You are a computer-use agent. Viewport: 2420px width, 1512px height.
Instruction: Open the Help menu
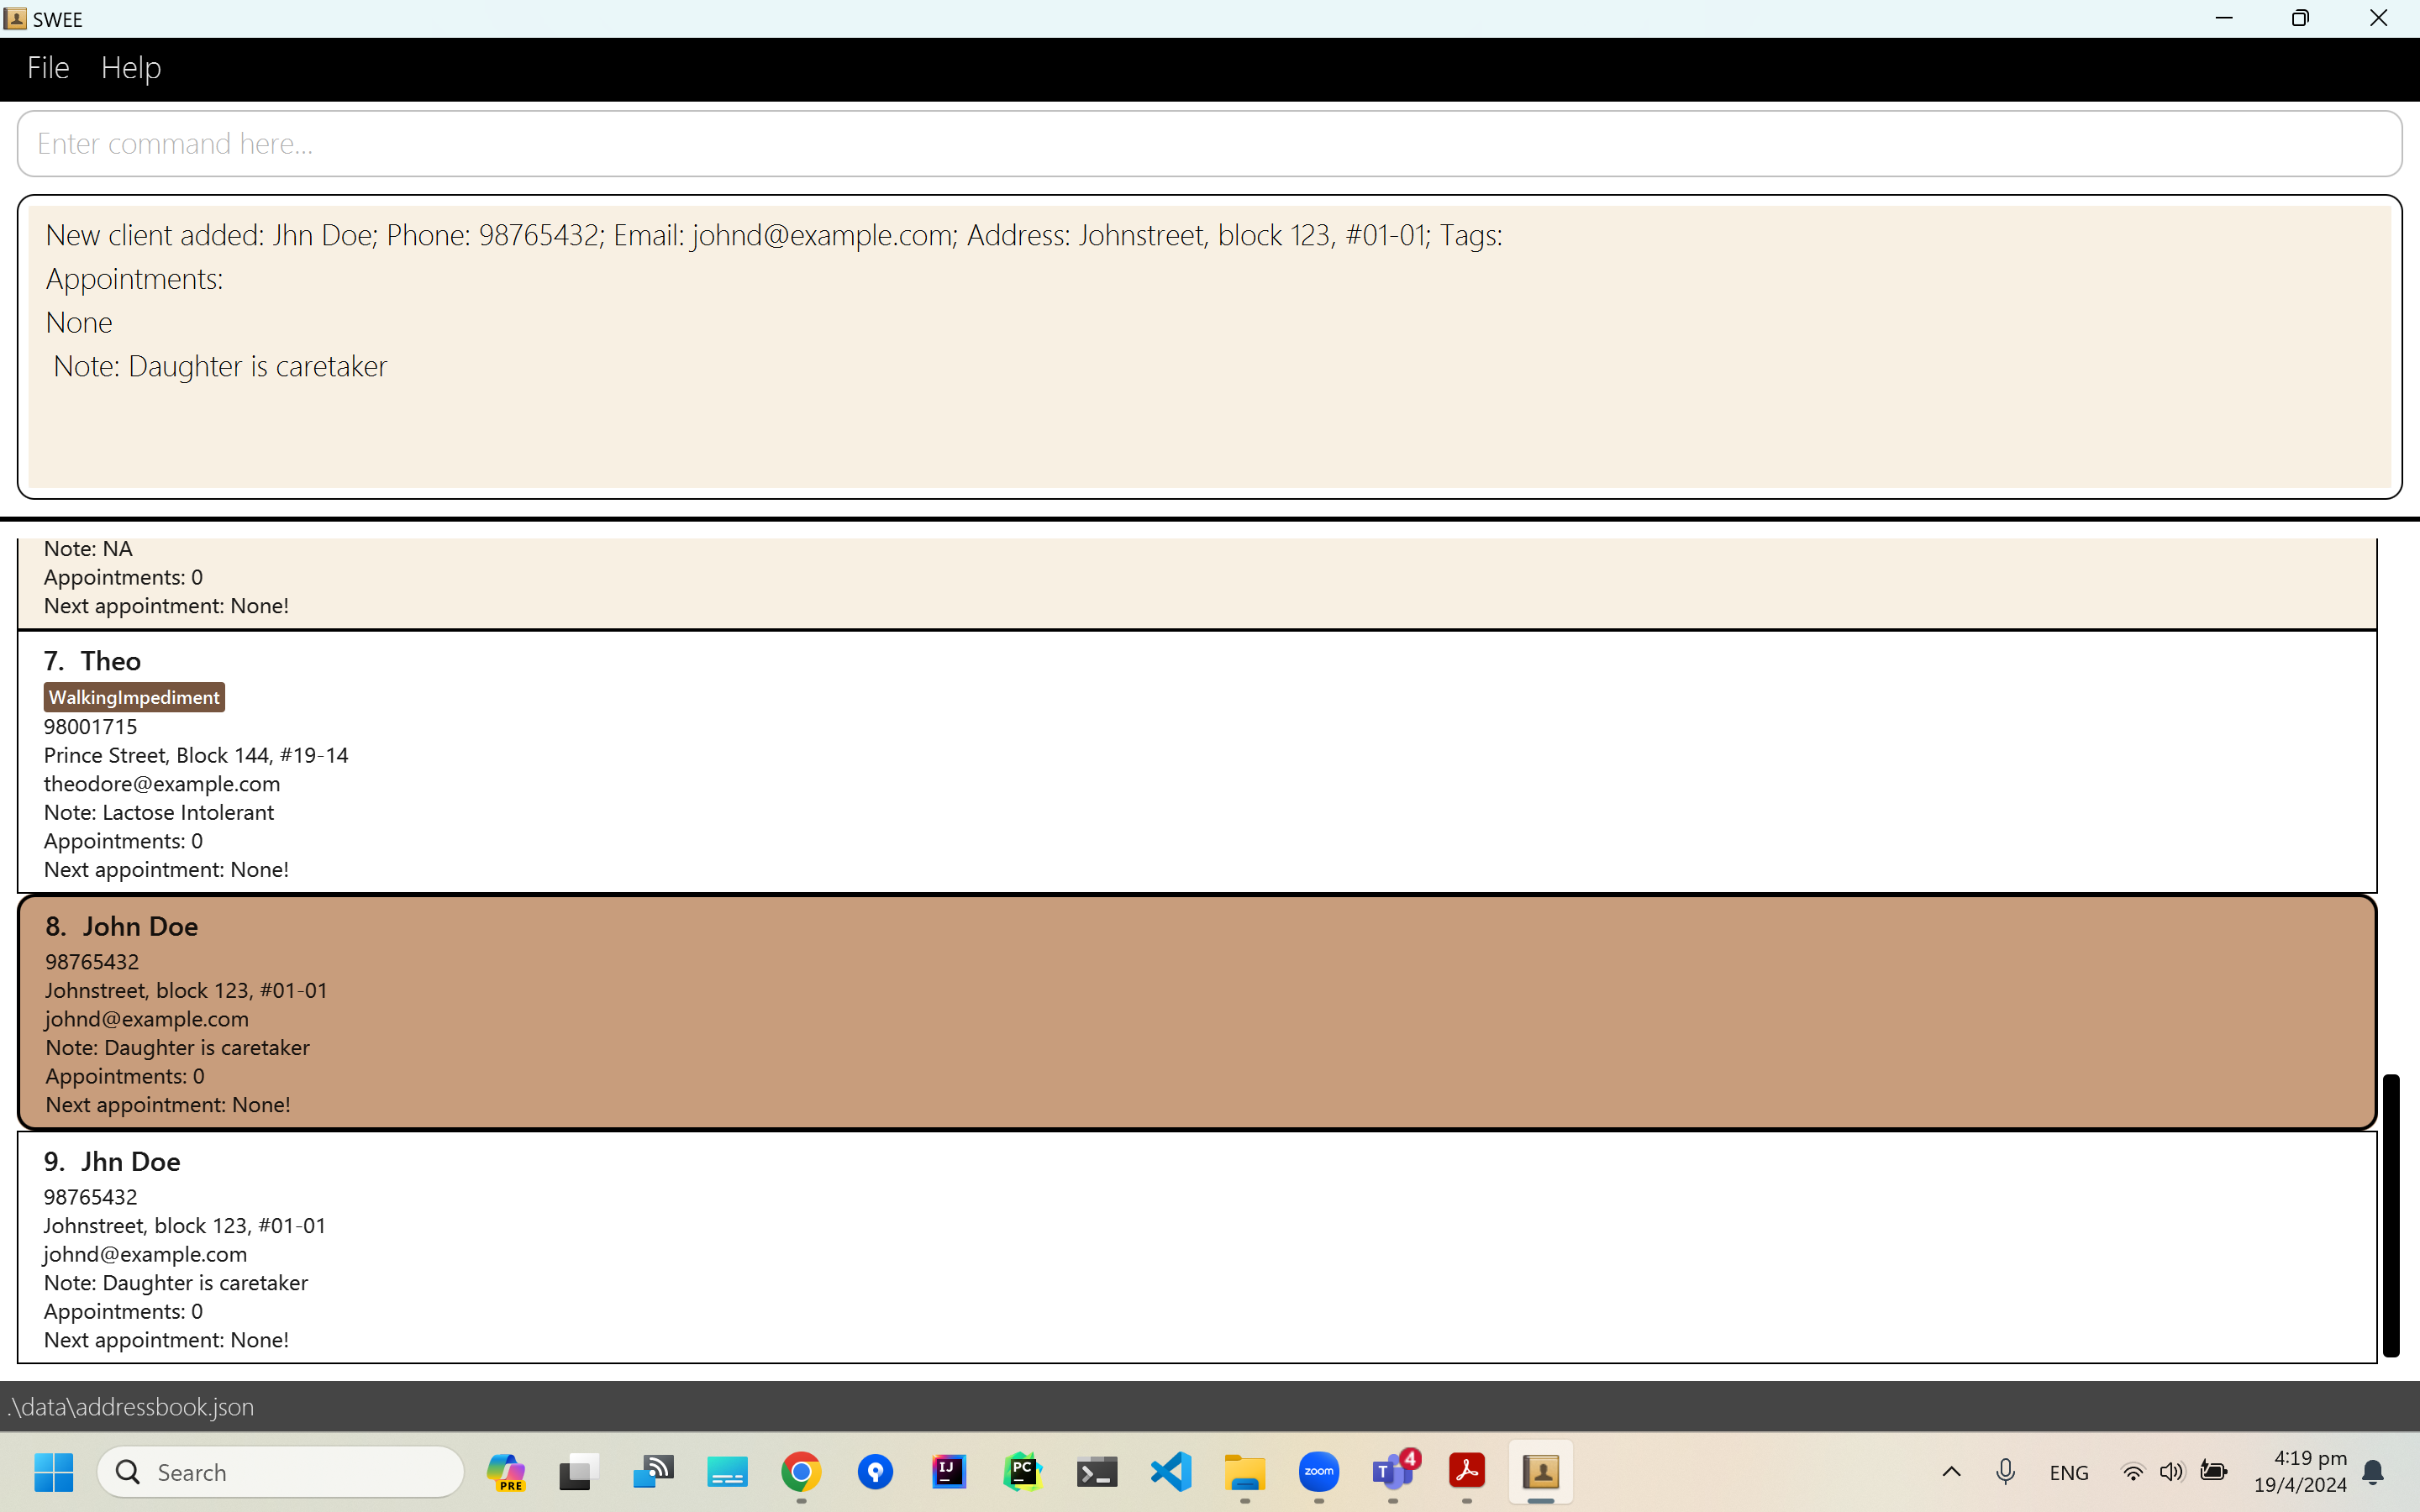[x=131, y=68]
